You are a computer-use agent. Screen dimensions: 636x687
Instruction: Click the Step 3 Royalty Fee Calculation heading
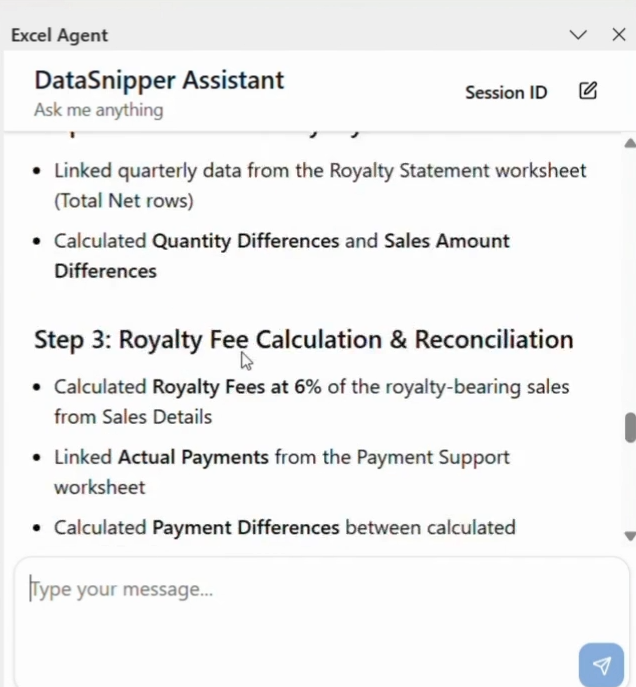303,339
